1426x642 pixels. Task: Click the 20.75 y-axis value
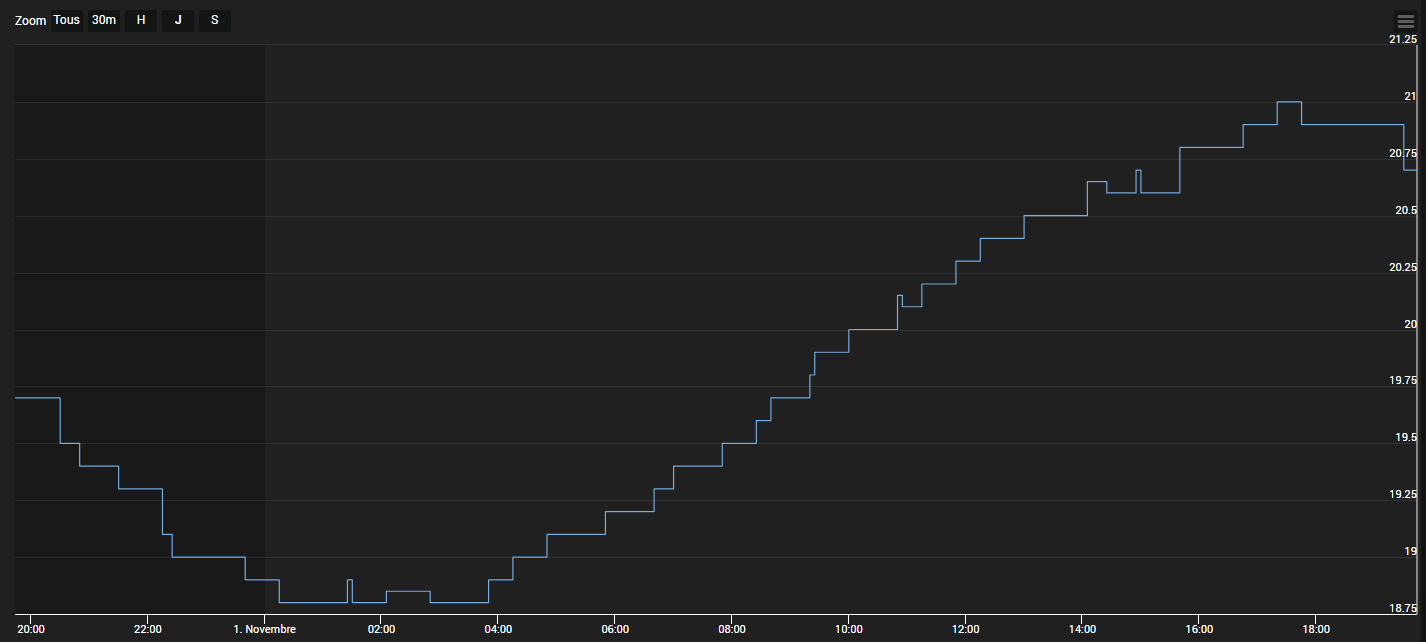coord(1403,153)
